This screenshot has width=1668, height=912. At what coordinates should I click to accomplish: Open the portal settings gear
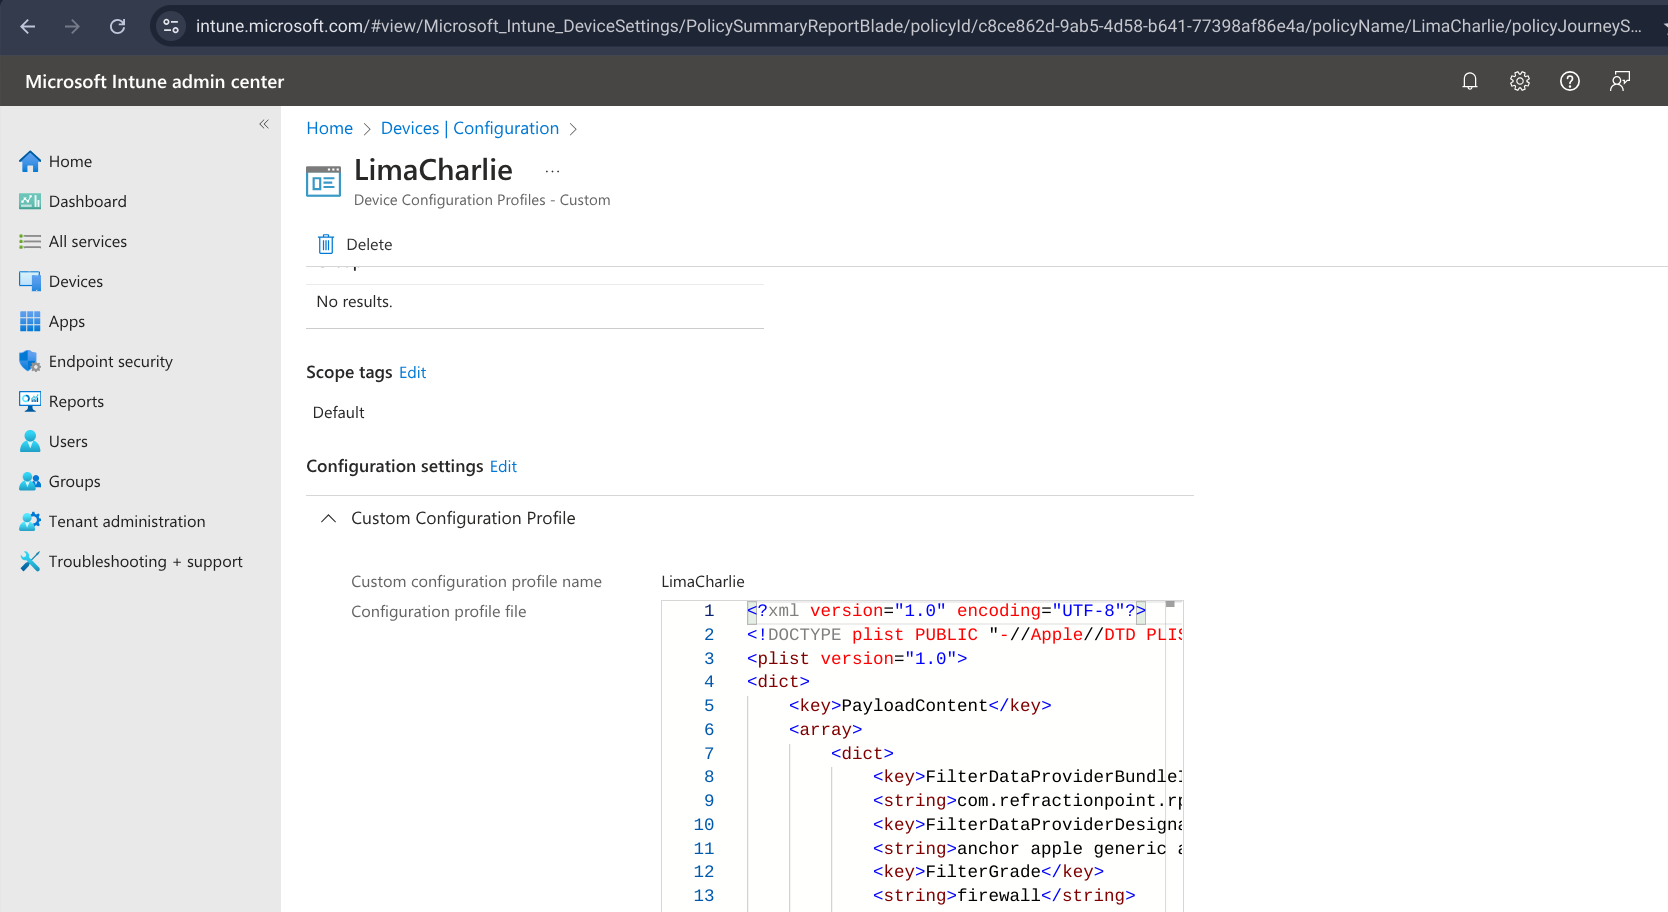(1519, 81)
